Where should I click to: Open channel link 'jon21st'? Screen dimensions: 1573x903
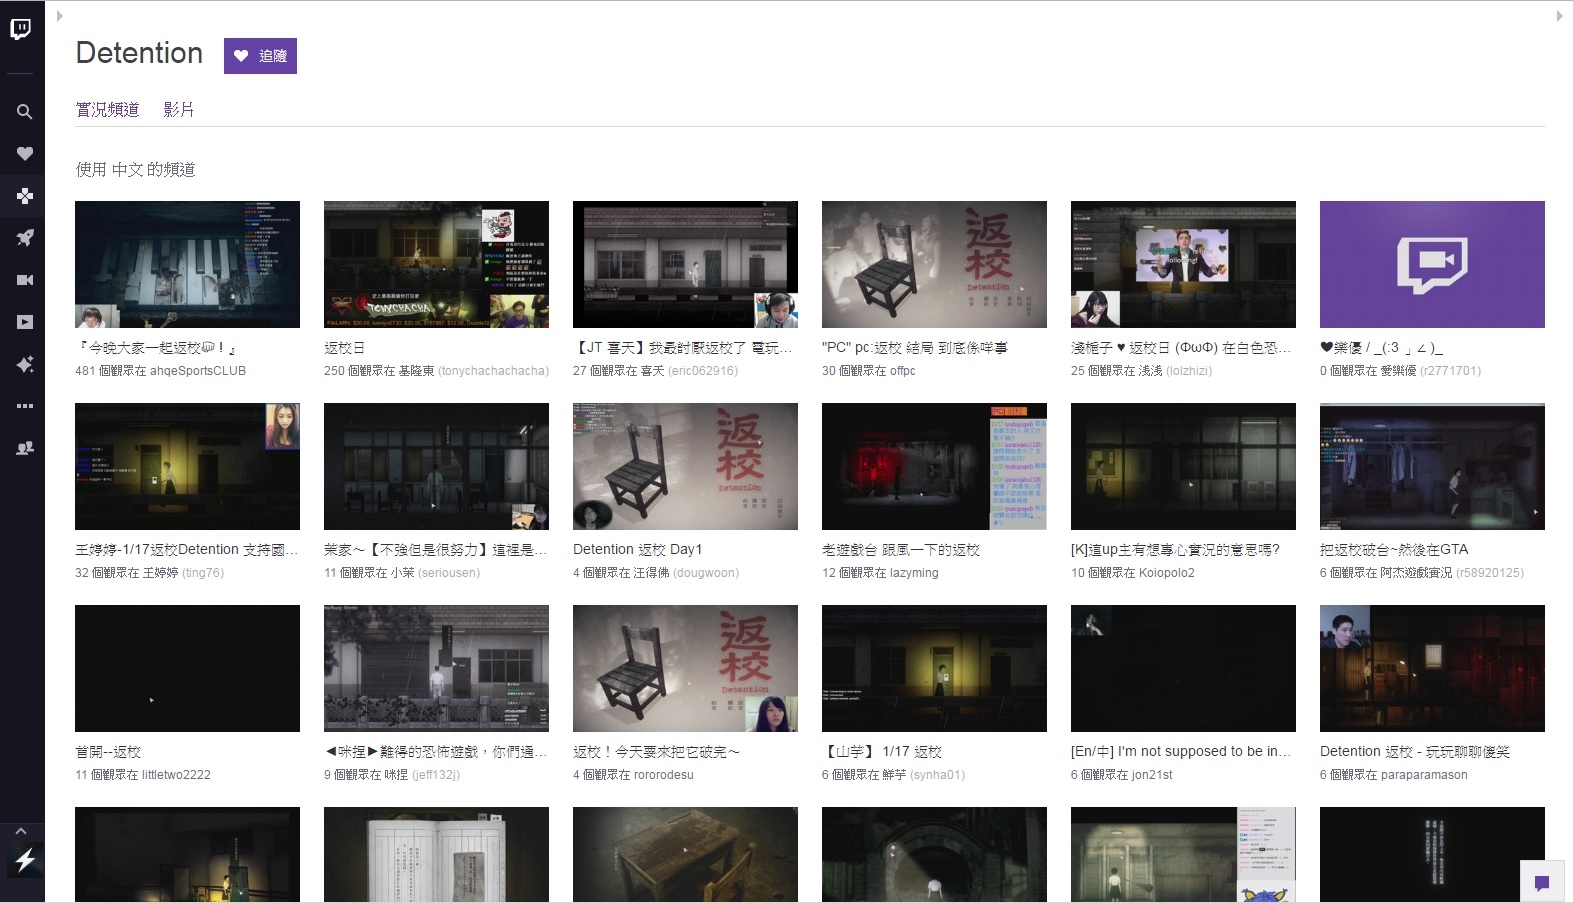[1152, 775]
